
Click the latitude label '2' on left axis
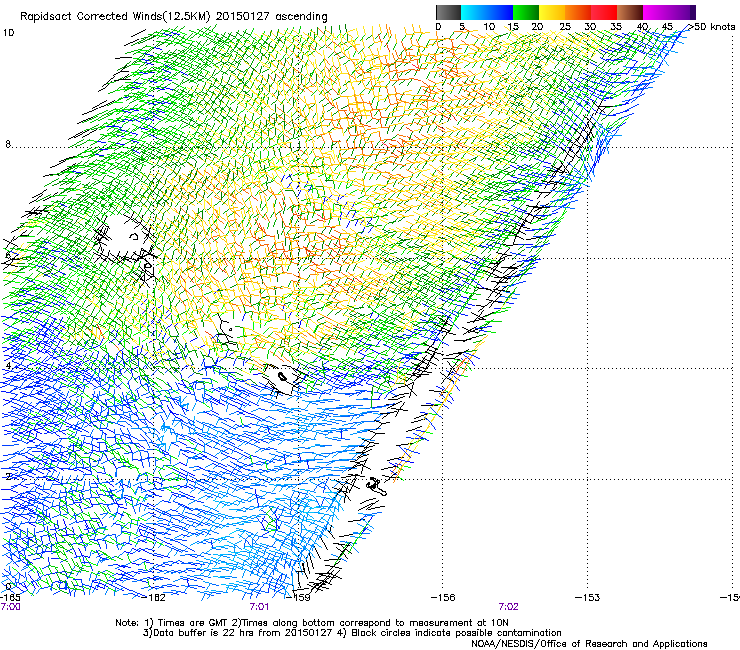(8, 476)
